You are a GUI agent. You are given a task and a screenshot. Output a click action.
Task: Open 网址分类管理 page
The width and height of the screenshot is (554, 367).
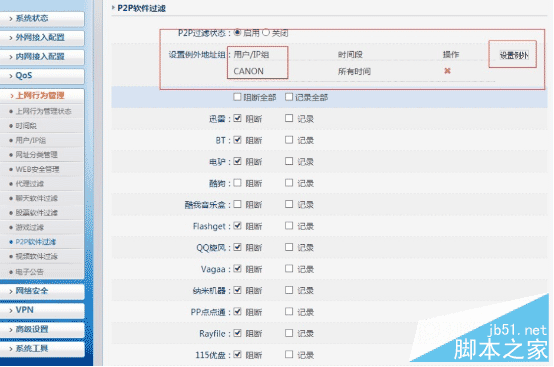coord(36,155)
